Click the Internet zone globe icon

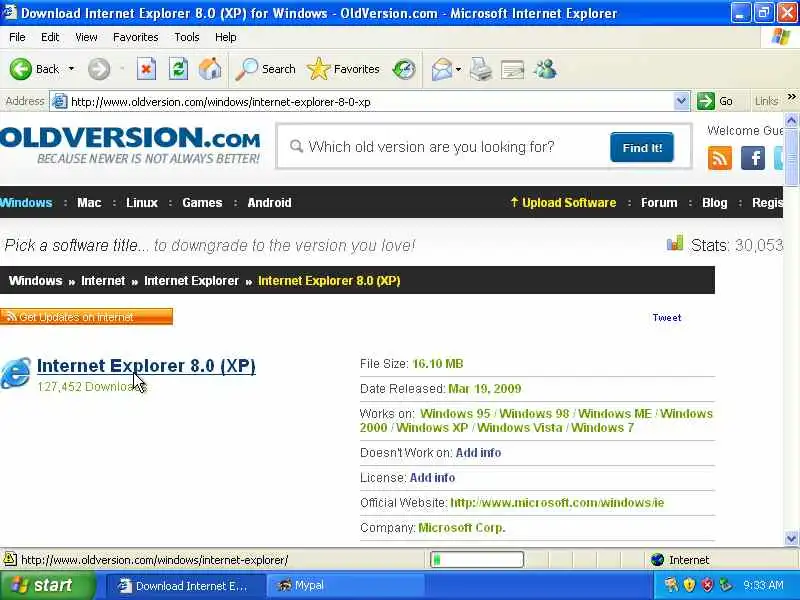(658, 560)
